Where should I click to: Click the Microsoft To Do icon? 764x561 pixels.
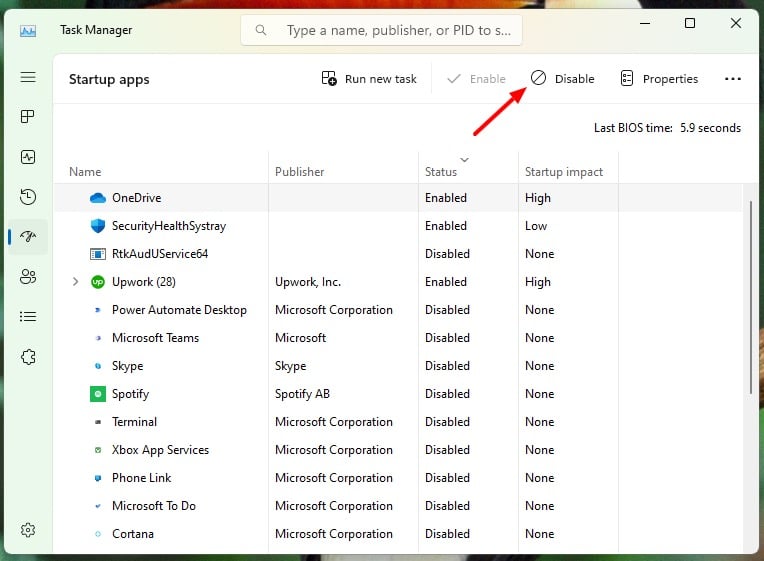tap(98, 506)
